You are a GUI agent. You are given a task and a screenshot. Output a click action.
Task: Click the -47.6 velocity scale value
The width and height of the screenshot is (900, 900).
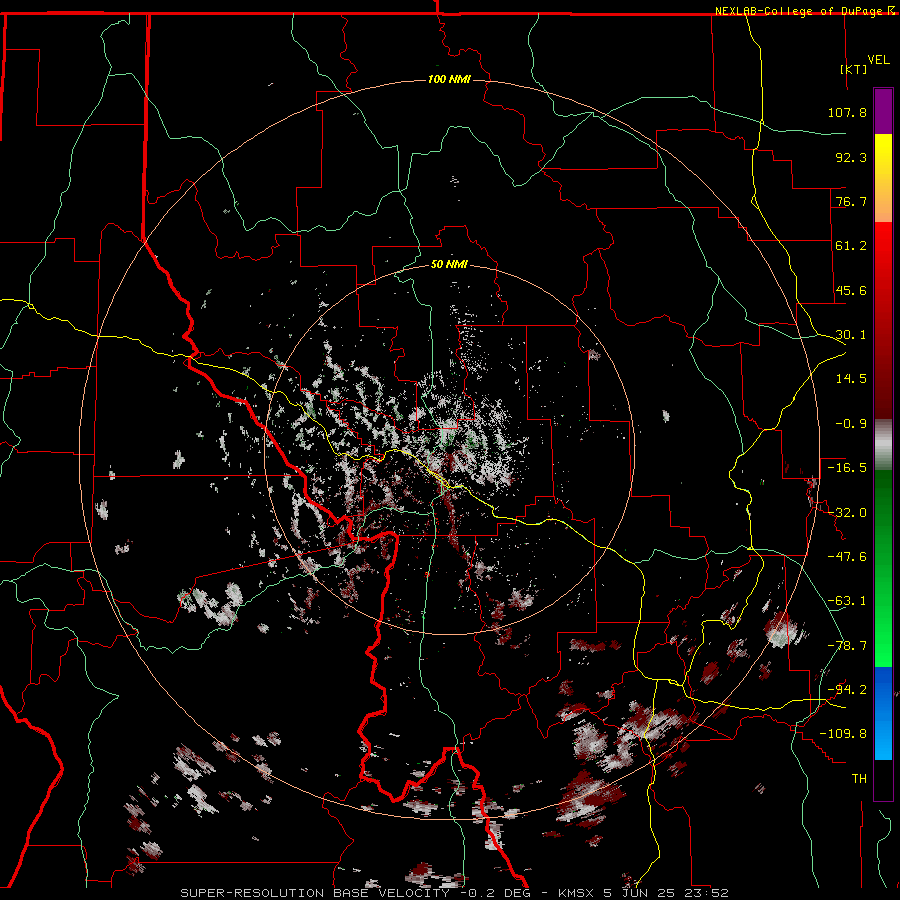pos(847,557)
